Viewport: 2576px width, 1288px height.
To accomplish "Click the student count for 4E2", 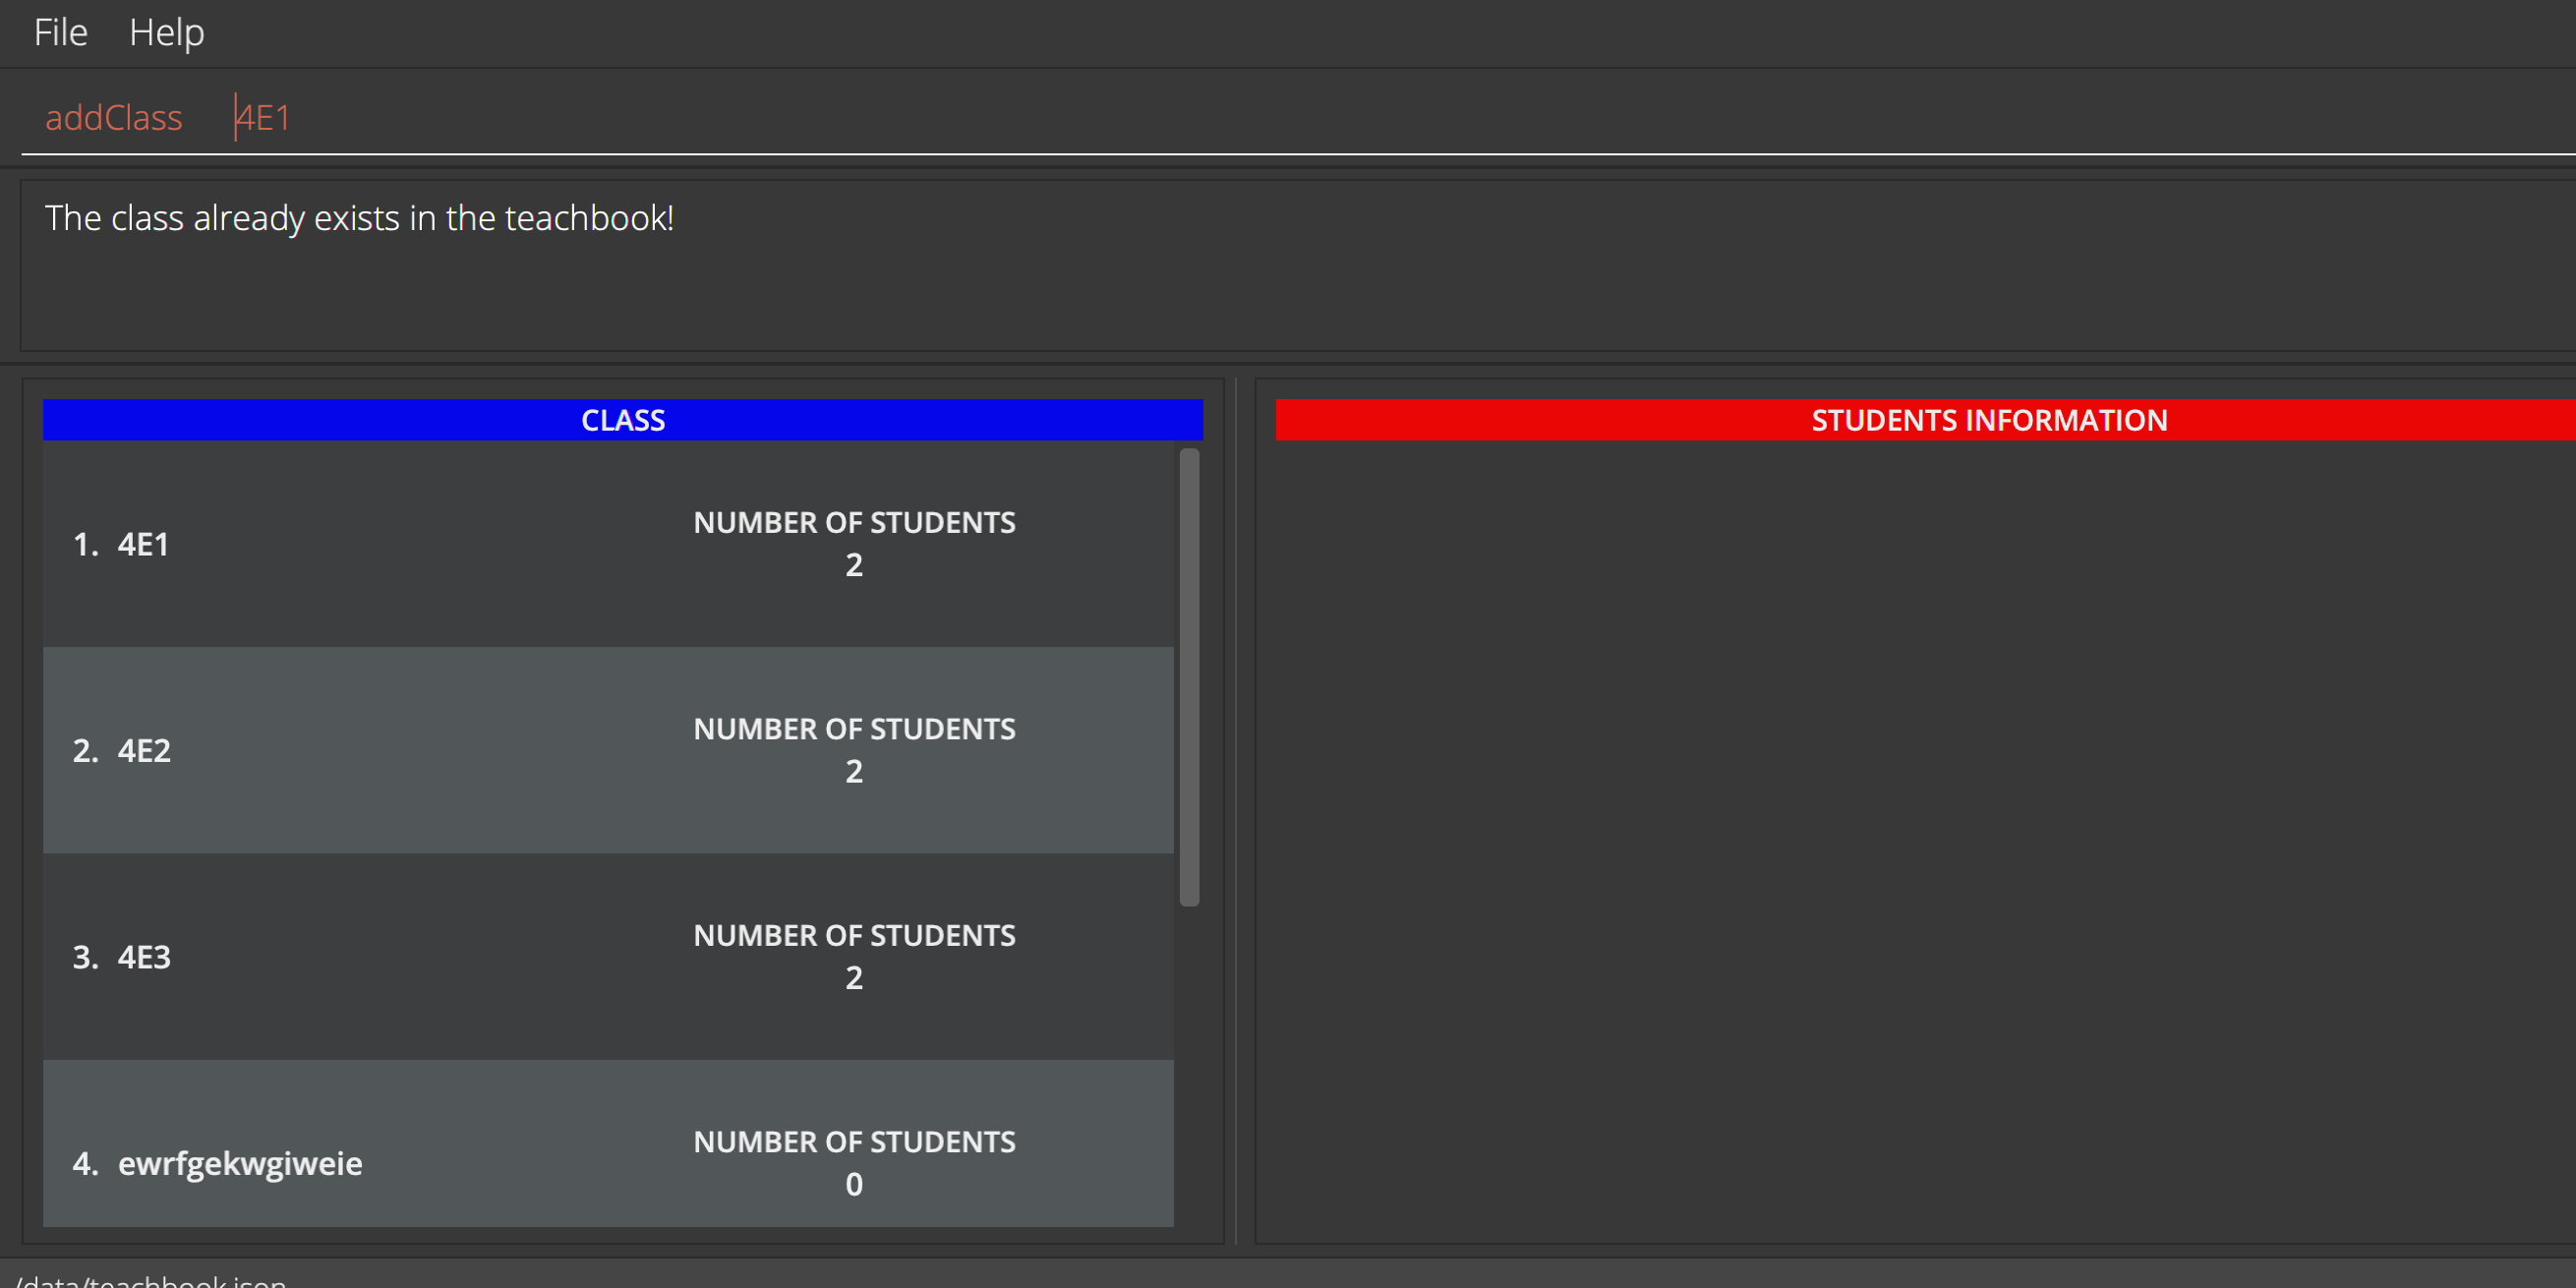I will [x=854, y=771].
